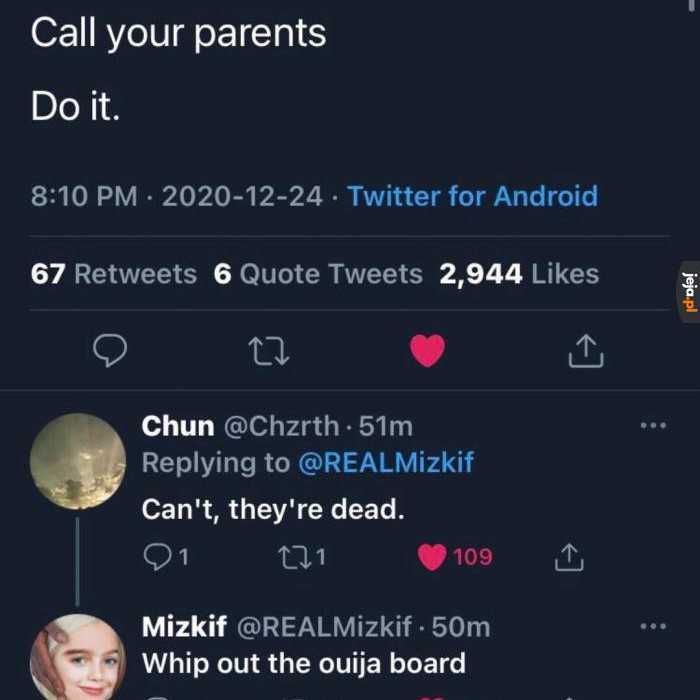
Task: Unlike the main tweet heart
Action: click(x=428, y=349)
